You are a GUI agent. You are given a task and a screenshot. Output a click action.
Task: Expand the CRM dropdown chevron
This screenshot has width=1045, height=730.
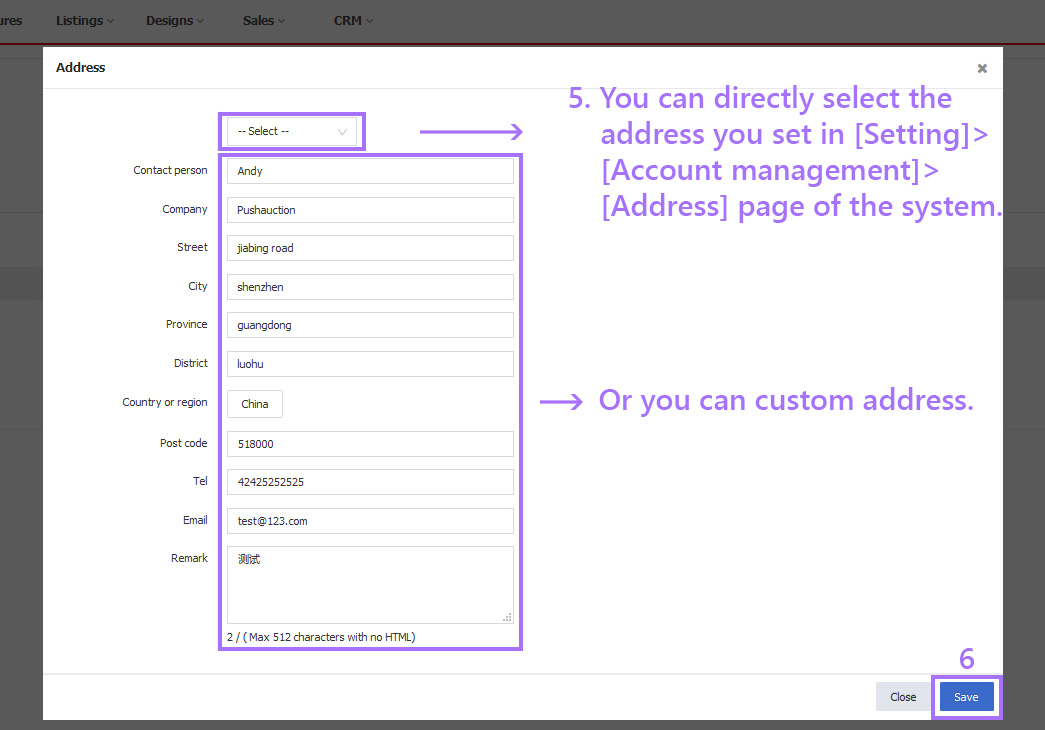click(371, 21)
